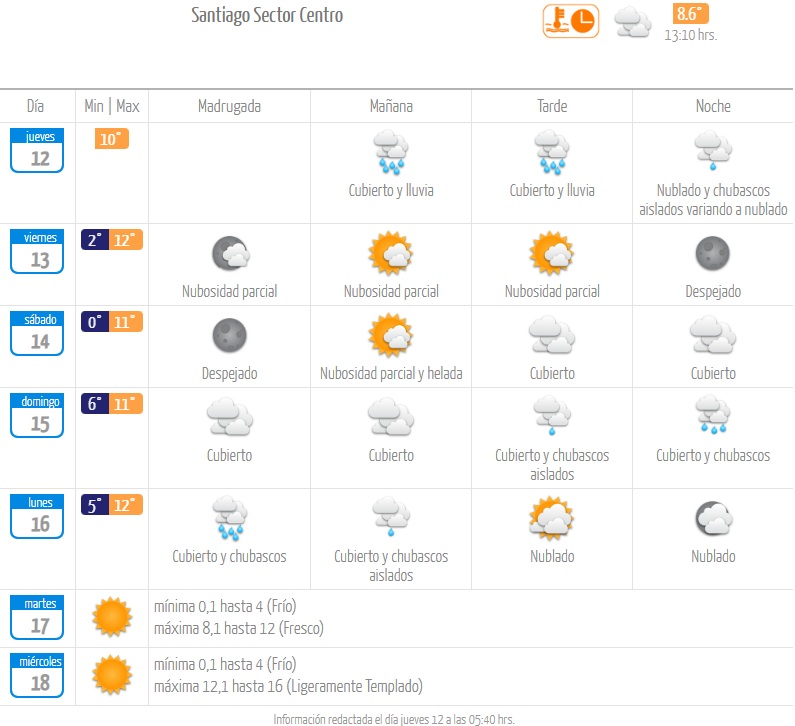The image size is (795, 726).
Task: Select the jueves 12 date badge
Action: [37, 151]
